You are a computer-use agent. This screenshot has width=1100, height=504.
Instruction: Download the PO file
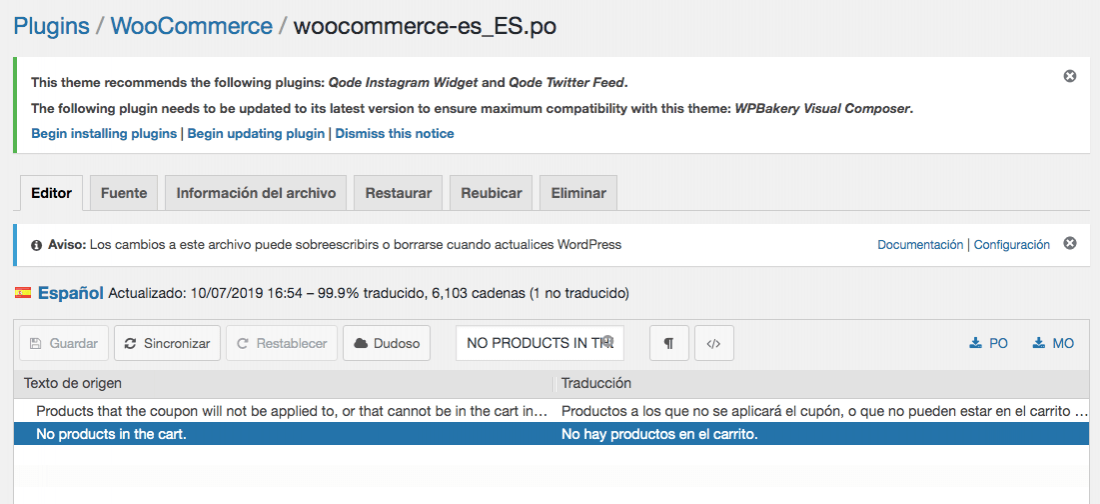tap(988, 343)
